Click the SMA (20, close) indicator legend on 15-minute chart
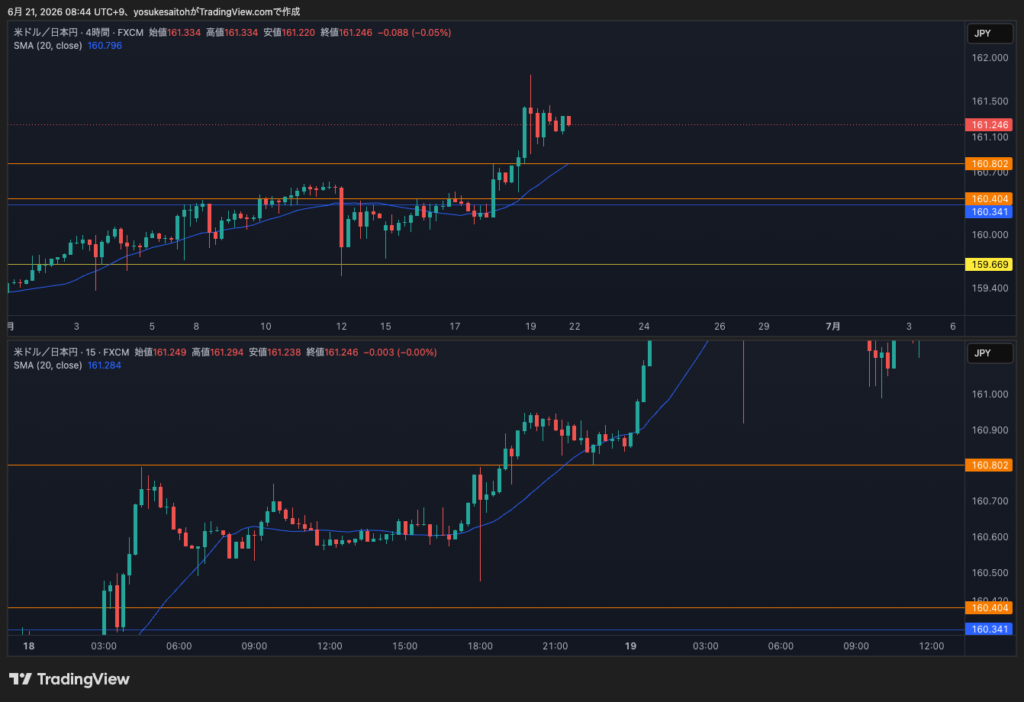 tap(48, 366)
